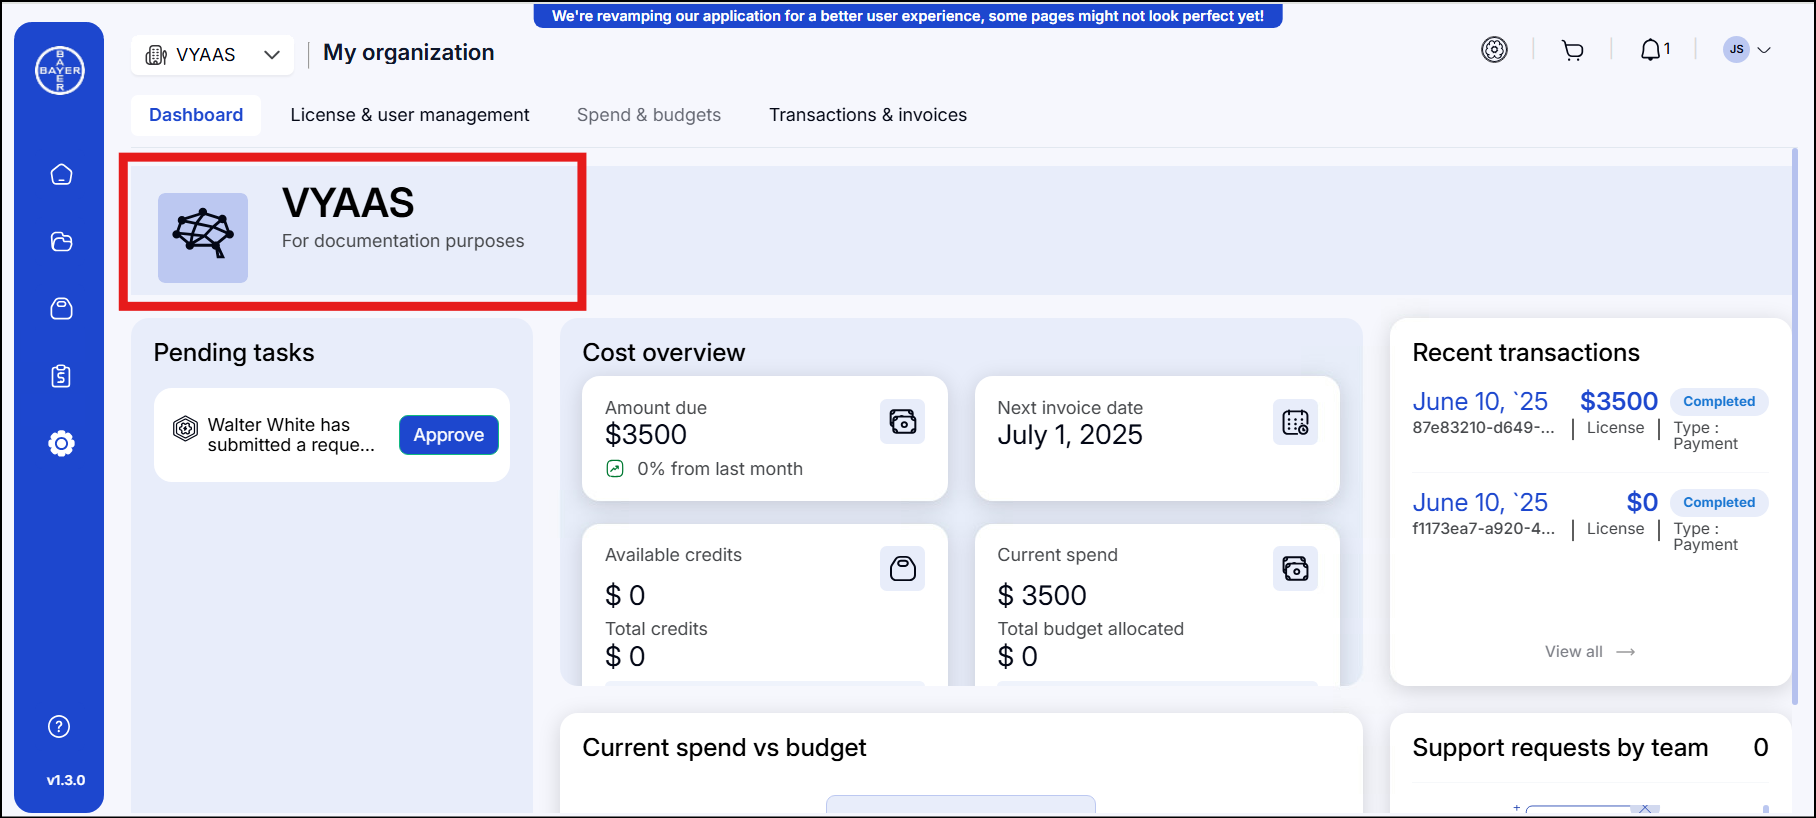The image size is (1816, 818).
Task: Open the VYAAS organization dropdown
Action: (x=212, y=55)
